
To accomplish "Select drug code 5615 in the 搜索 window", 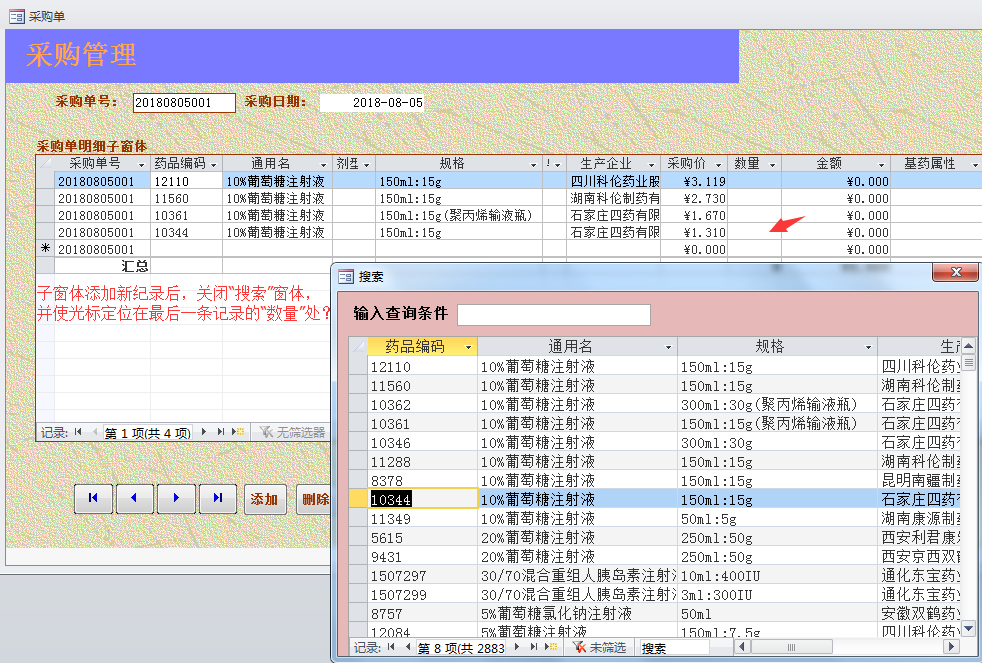I will tap(423, 537).
